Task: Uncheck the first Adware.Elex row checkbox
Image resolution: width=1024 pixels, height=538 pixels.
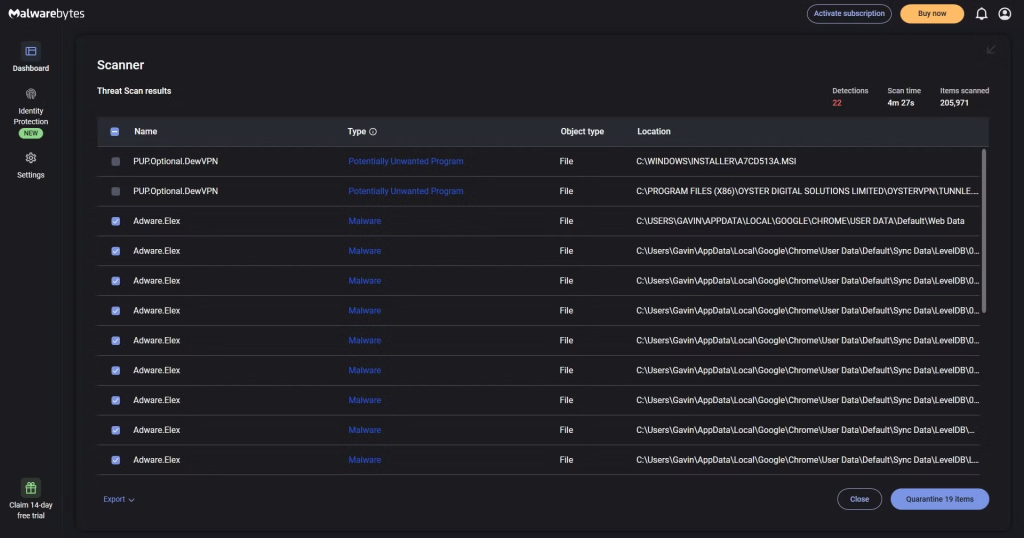Action: 115,221
